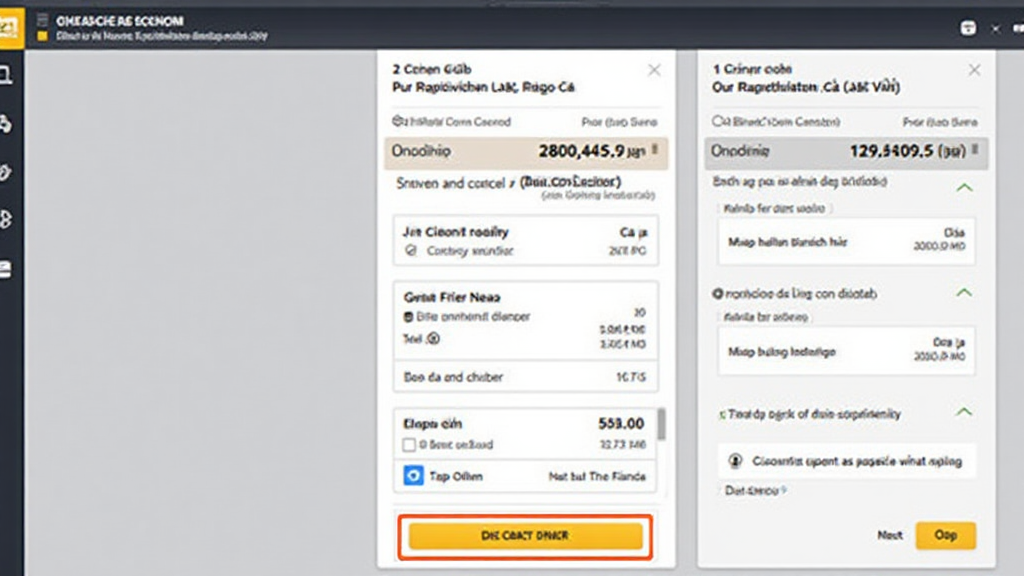
Task: Collapse the first green chevron in the right panel
Action: click(x=965, y=186)
